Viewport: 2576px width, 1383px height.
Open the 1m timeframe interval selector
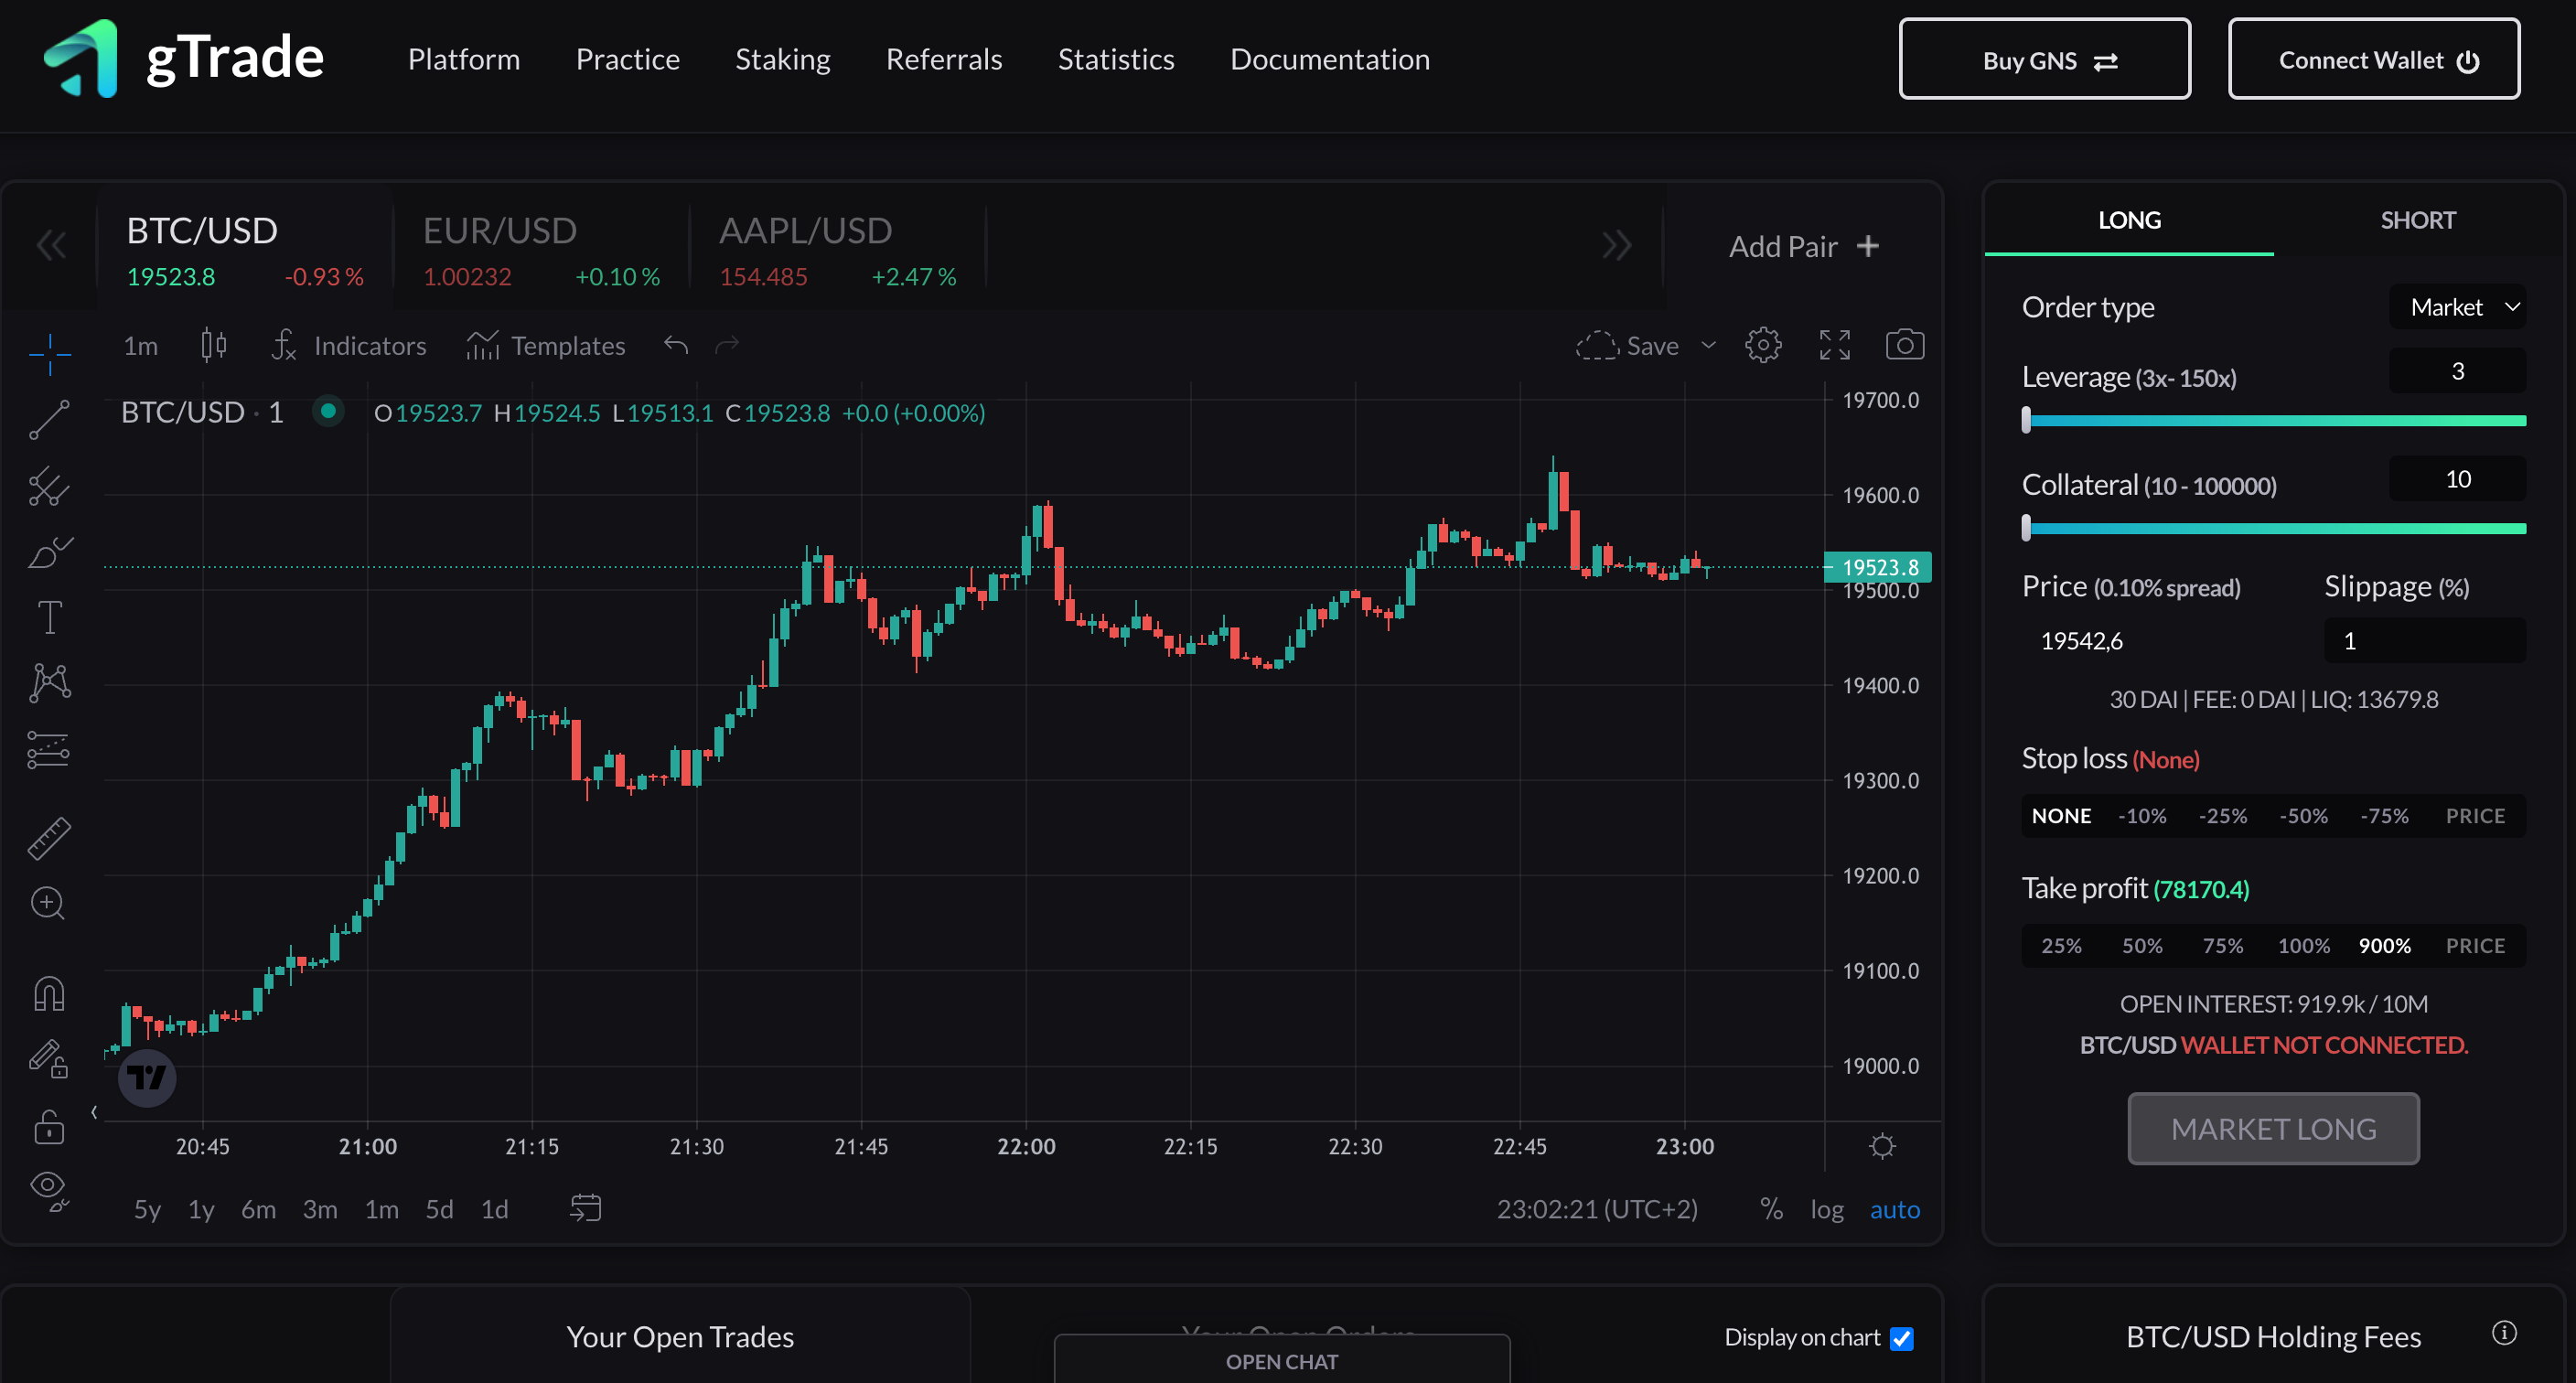click(140, 345)
